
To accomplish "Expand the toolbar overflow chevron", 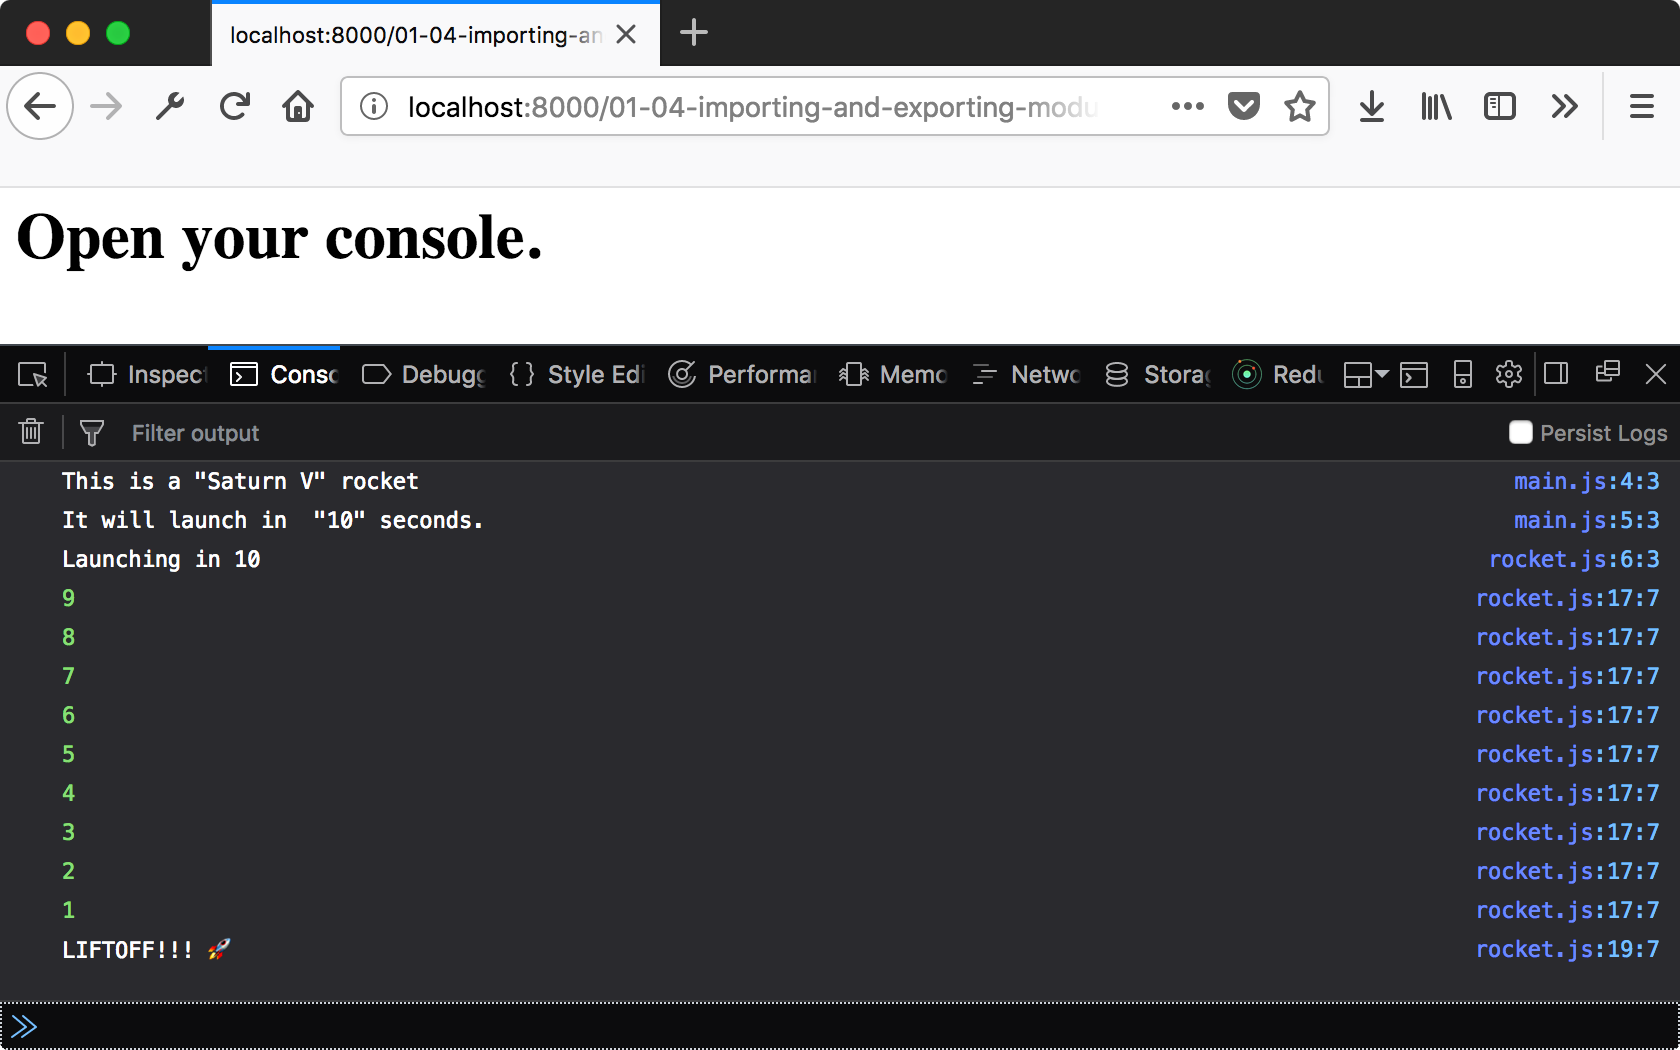I will pos(1564,106).
